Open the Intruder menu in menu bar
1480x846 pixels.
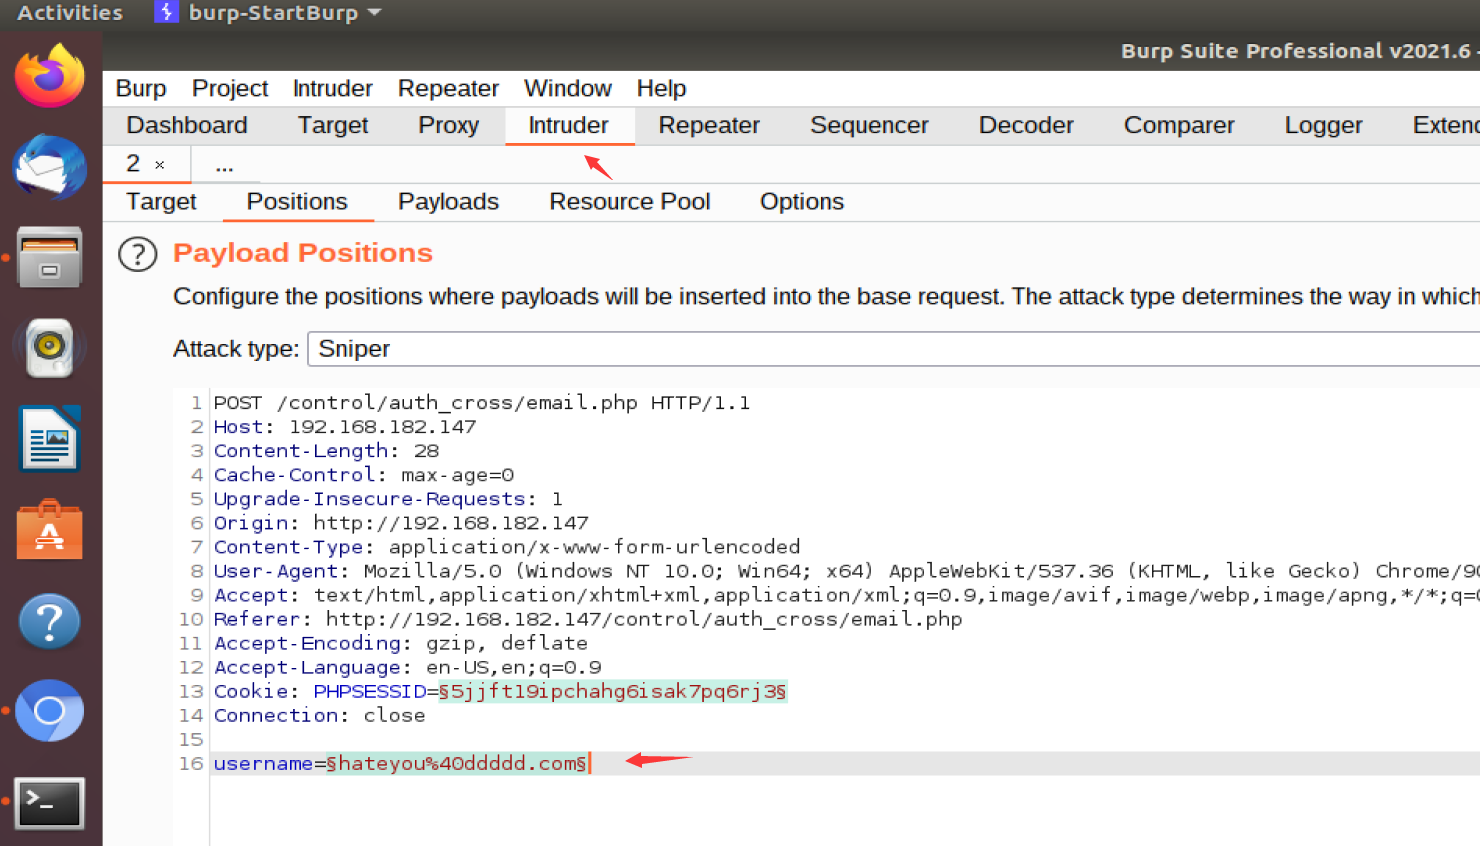coord(332,88)
